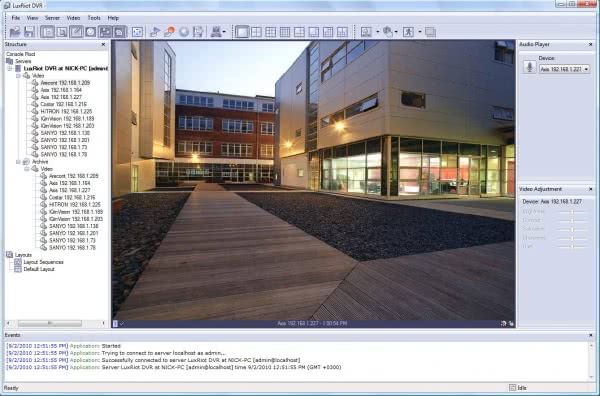
Task: Choose the 3x3 grid layout icon
Action: [x=271, y=32]
